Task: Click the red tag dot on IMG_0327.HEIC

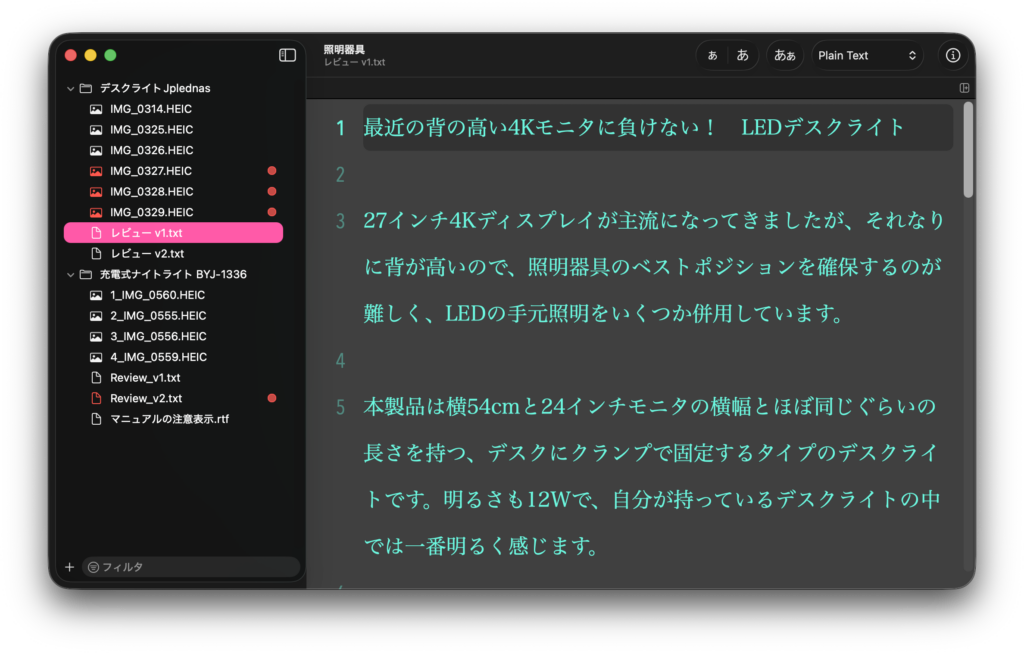Action: pyautogui.click(x=272, y=171)
